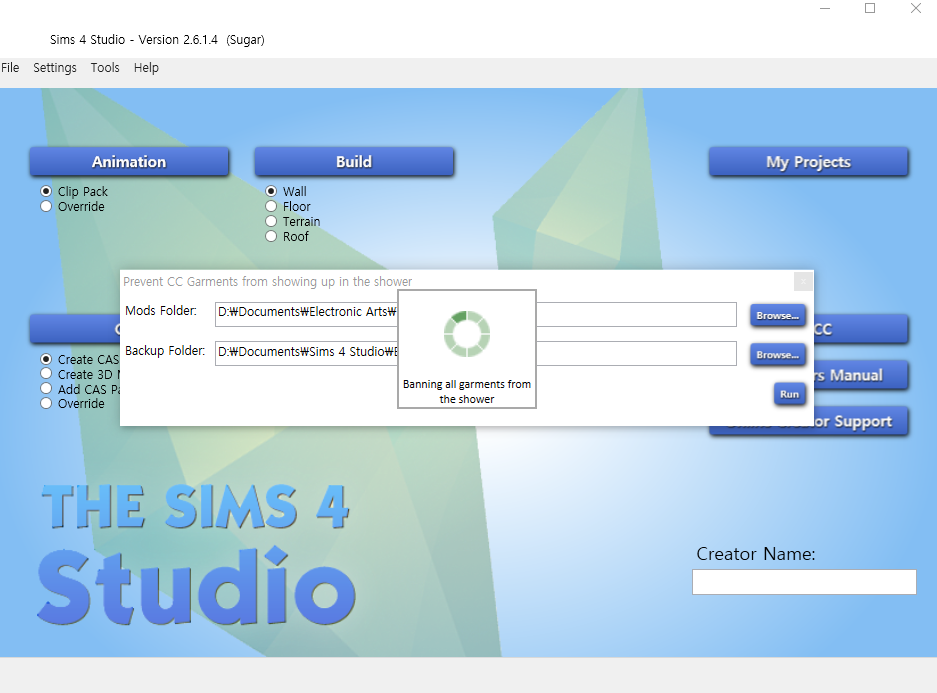Viewport: 937px width, 693px height.
Task: Click the Animation button
Action: (129, 162)
